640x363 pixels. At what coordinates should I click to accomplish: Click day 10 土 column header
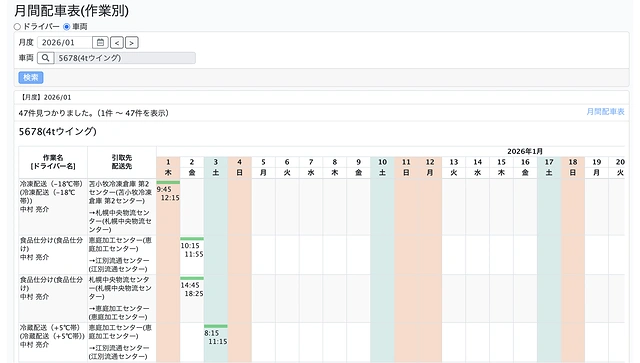click(x=382, y=167)
